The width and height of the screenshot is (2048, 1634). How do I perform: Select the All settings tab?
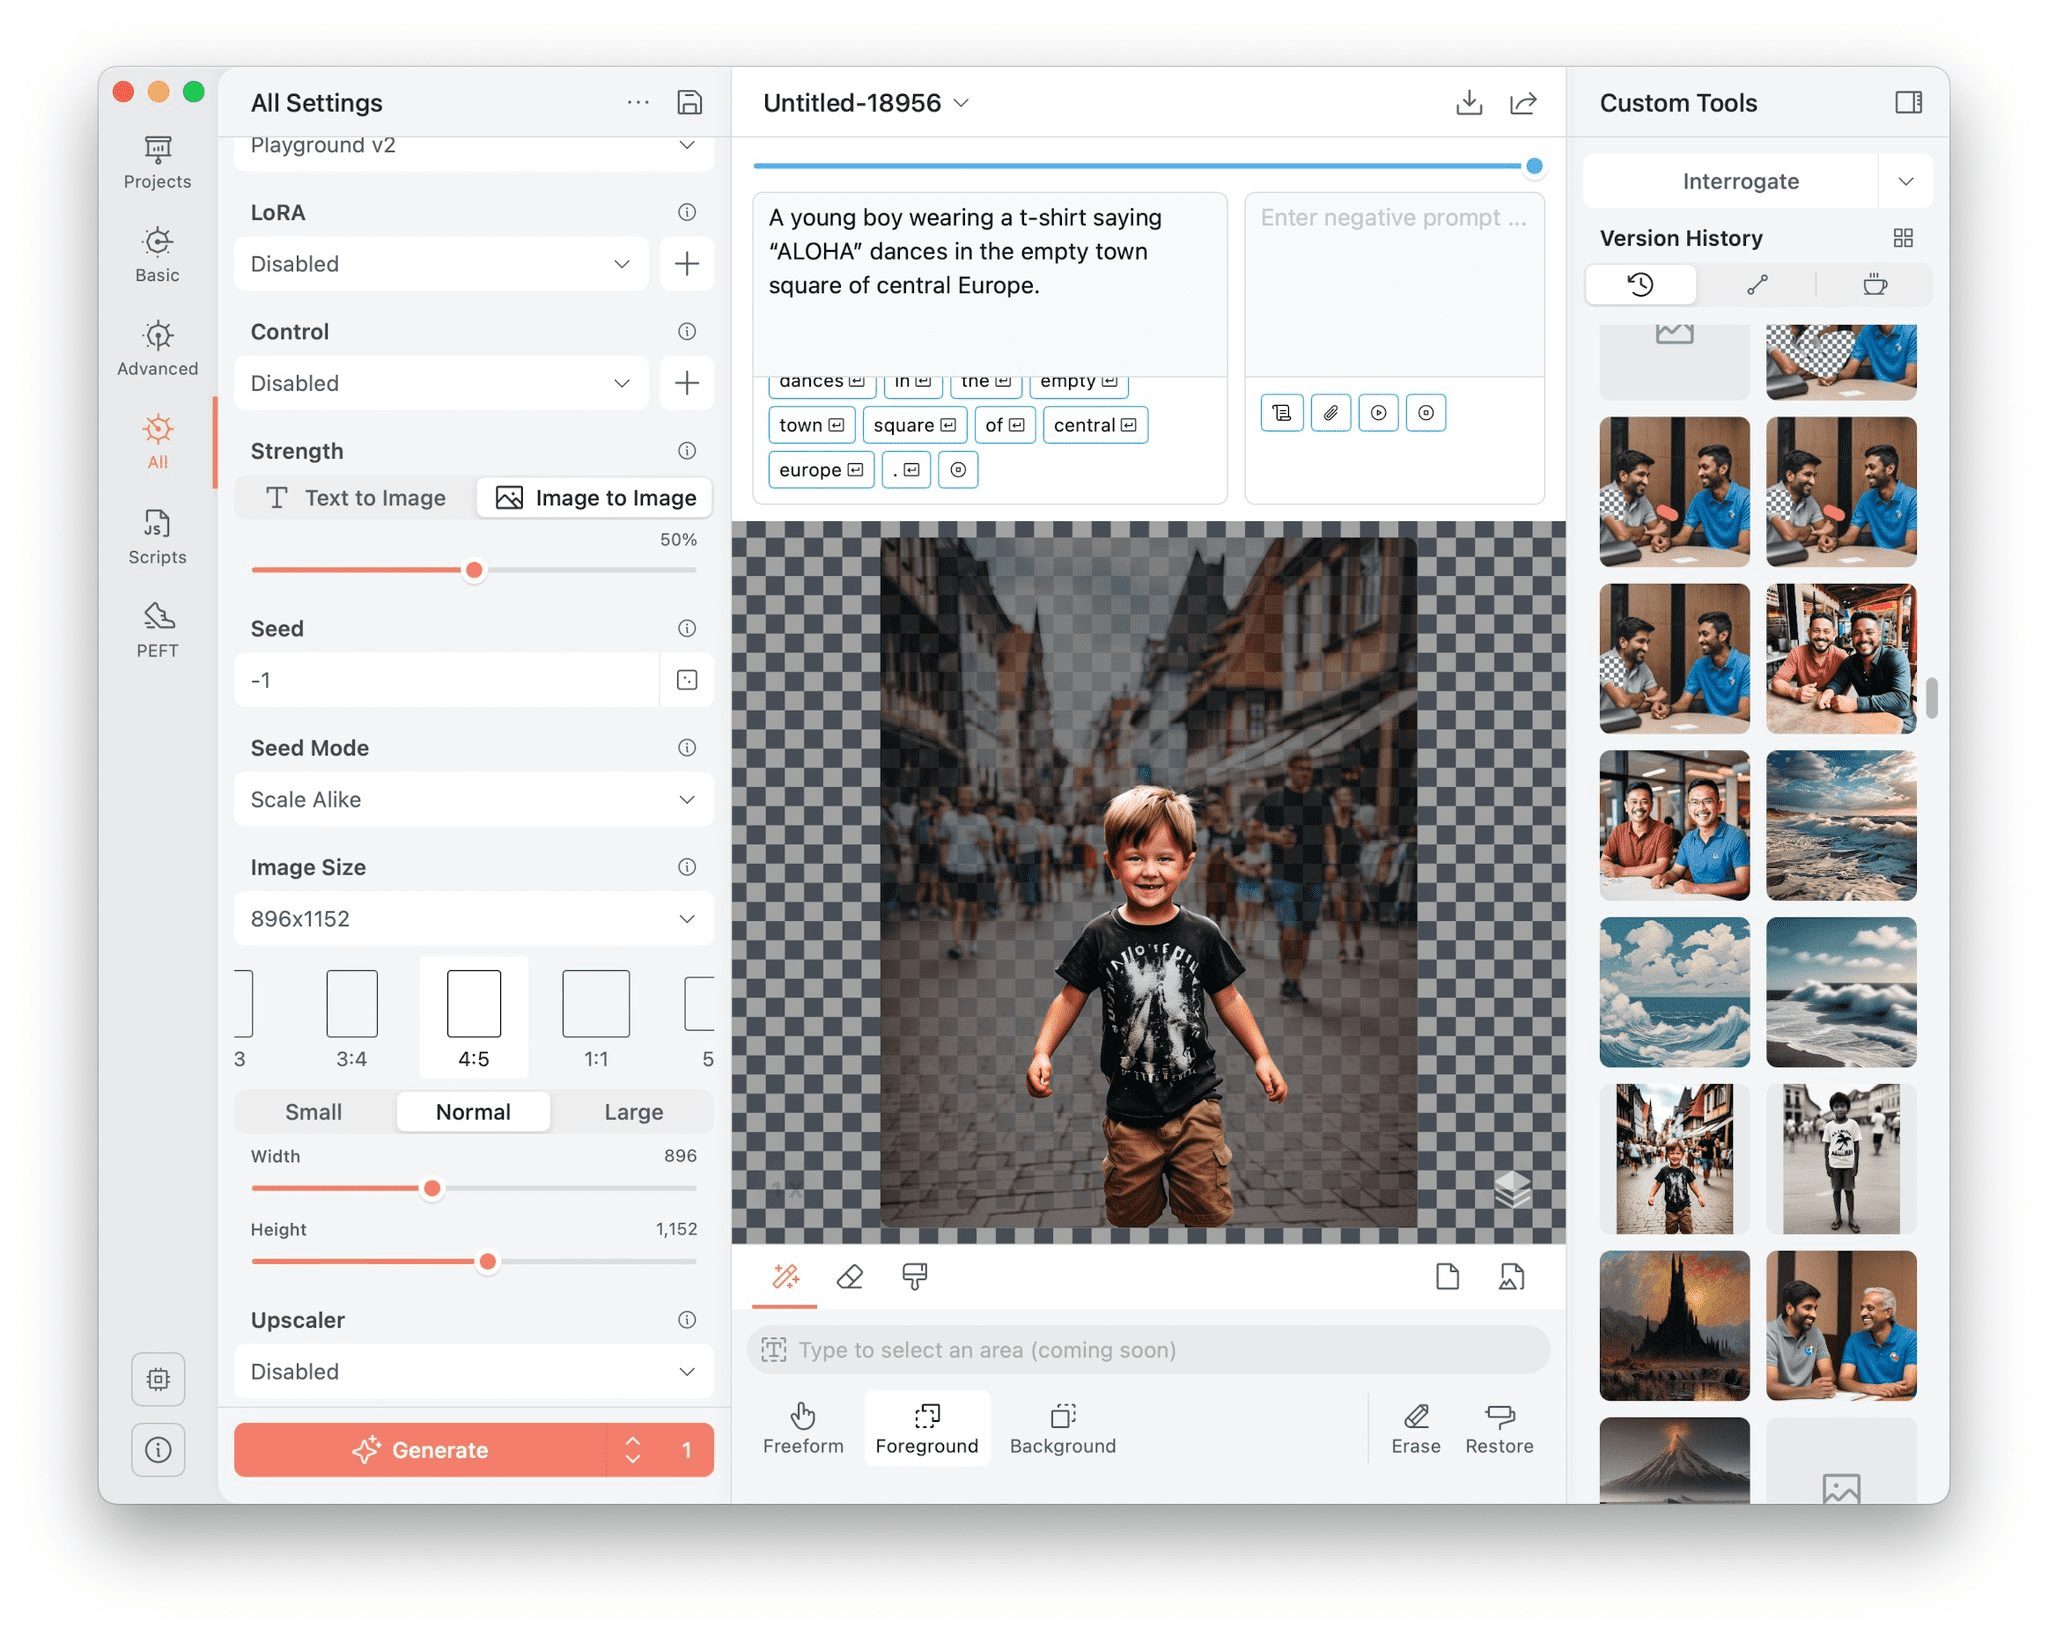(x=157, y=442)
